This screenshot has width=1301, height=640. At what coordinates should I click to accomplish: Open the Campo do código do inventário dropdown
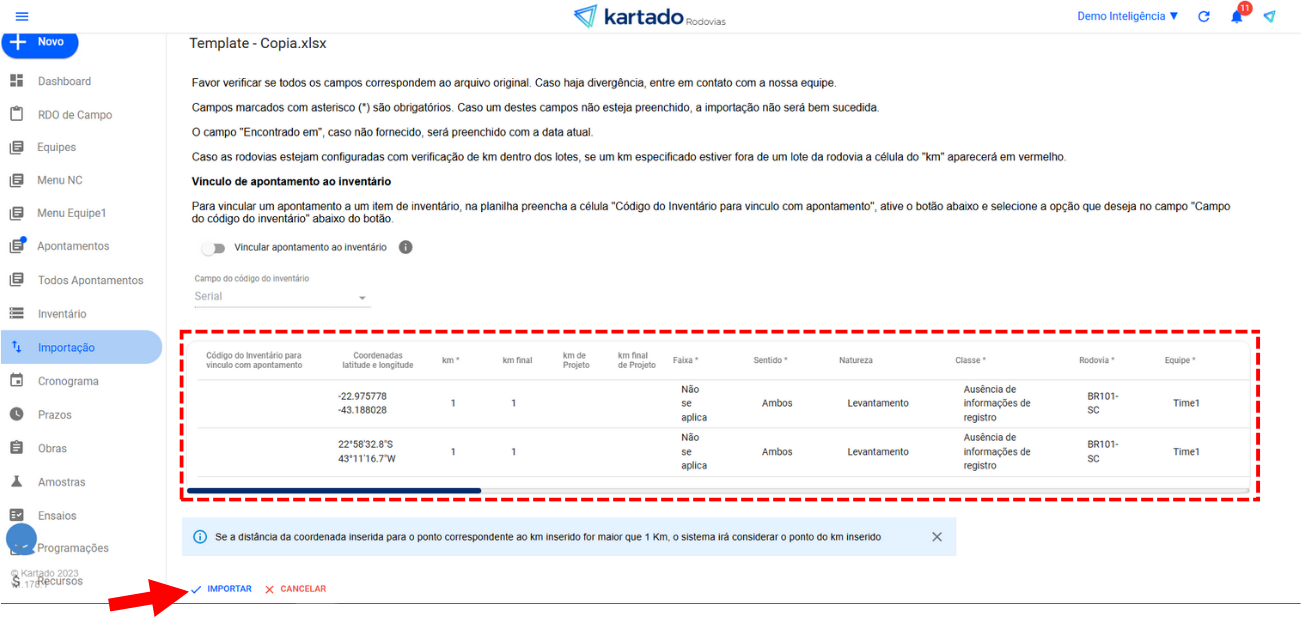[281, 297]
